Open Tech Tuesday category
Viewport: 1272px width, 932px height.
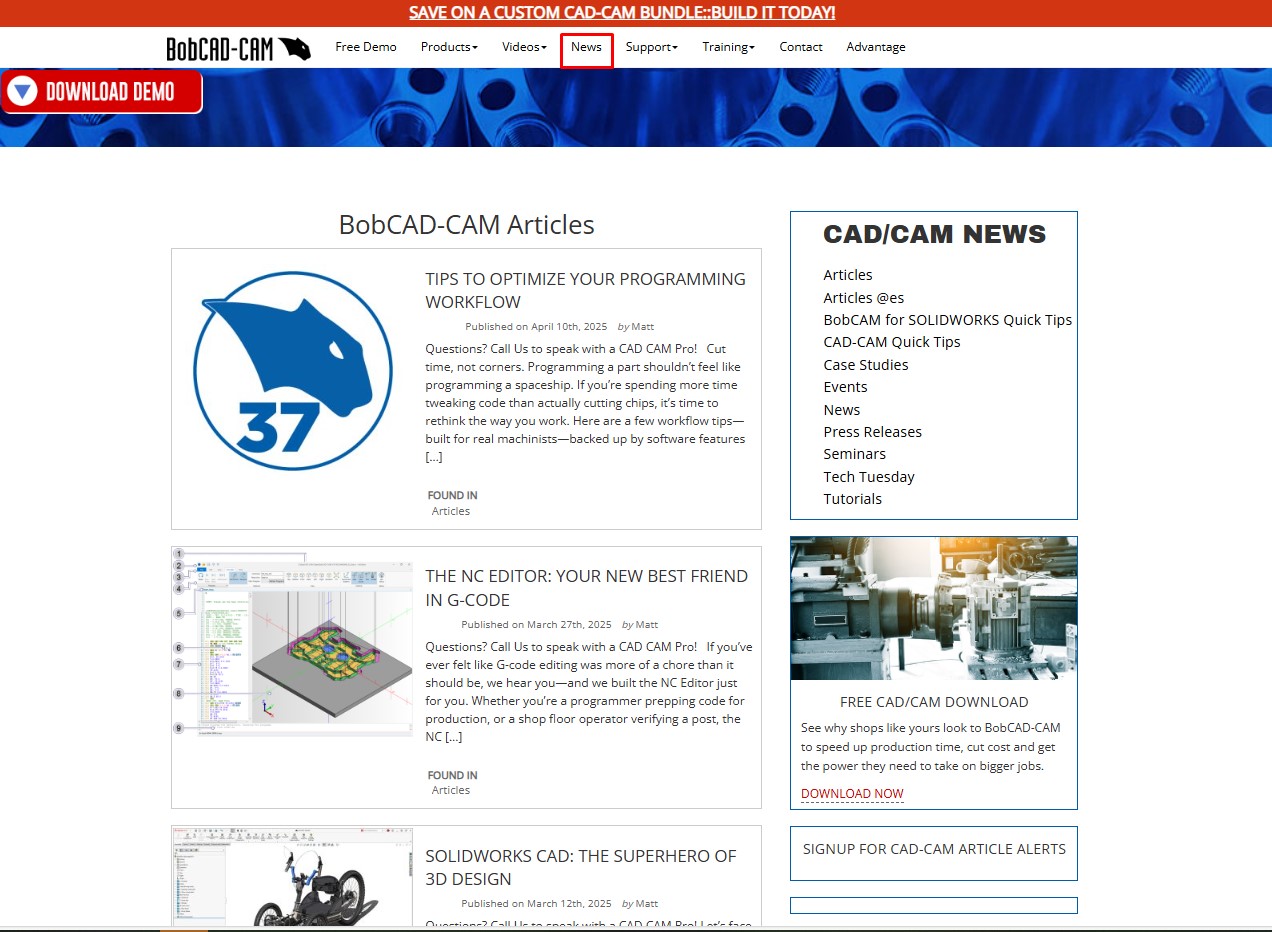click(869, 477)
